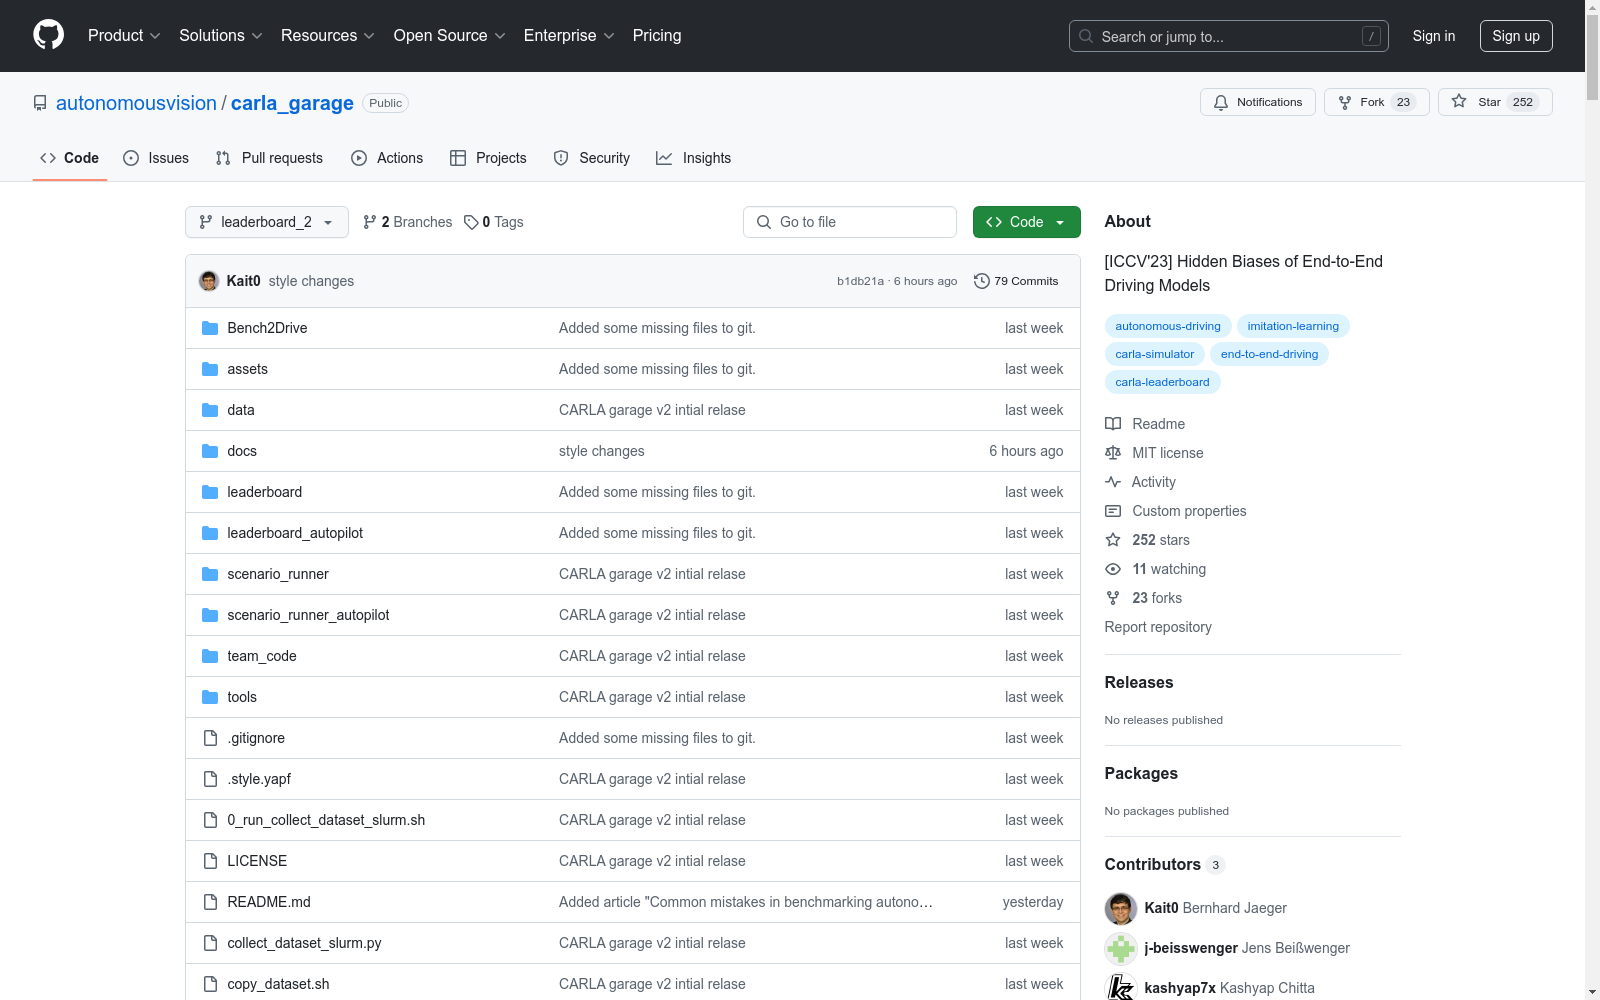Open the autonomousvision owner link
Viewport: 1600px width, 1000px height.
(136, 103)
